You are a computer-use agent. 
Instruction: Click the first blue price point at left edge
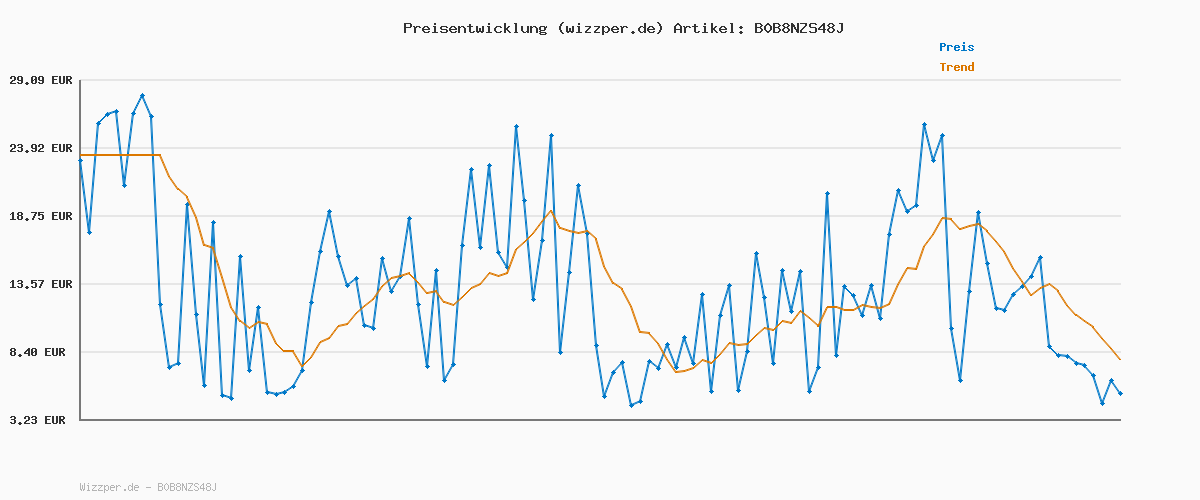(80, 160)
